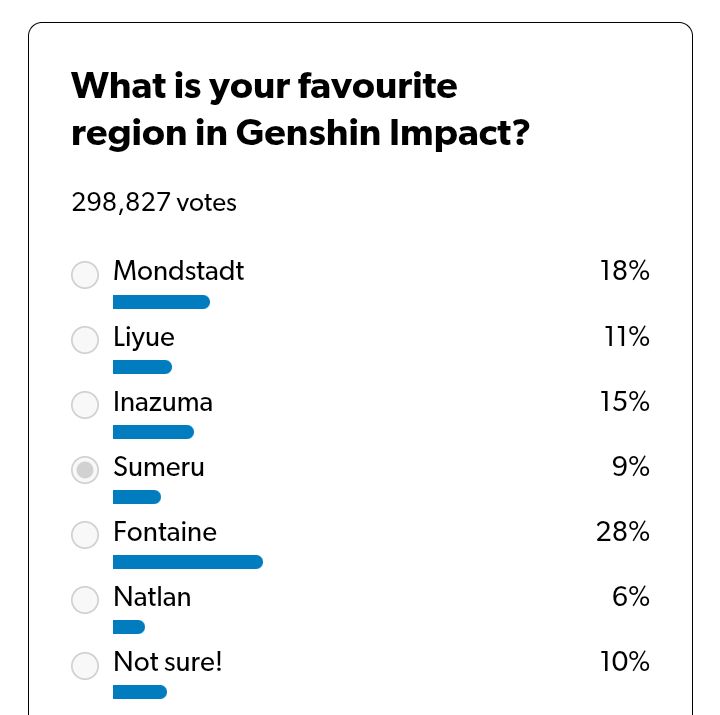Viewport: 720px width, 715px height.
Task: Click the Mondstadt option label
Action: click(x=179, y=270)
